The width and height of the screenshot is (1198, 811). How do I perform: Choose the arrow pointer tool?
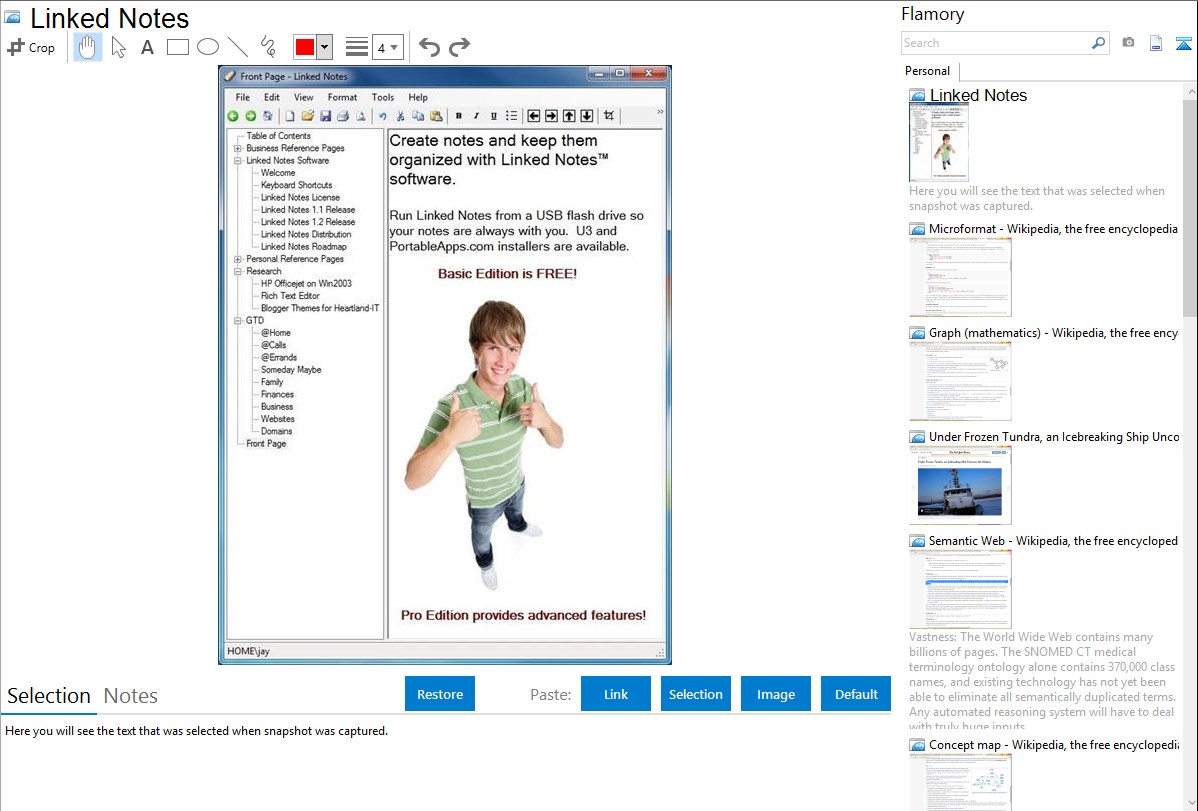(118, 47)
